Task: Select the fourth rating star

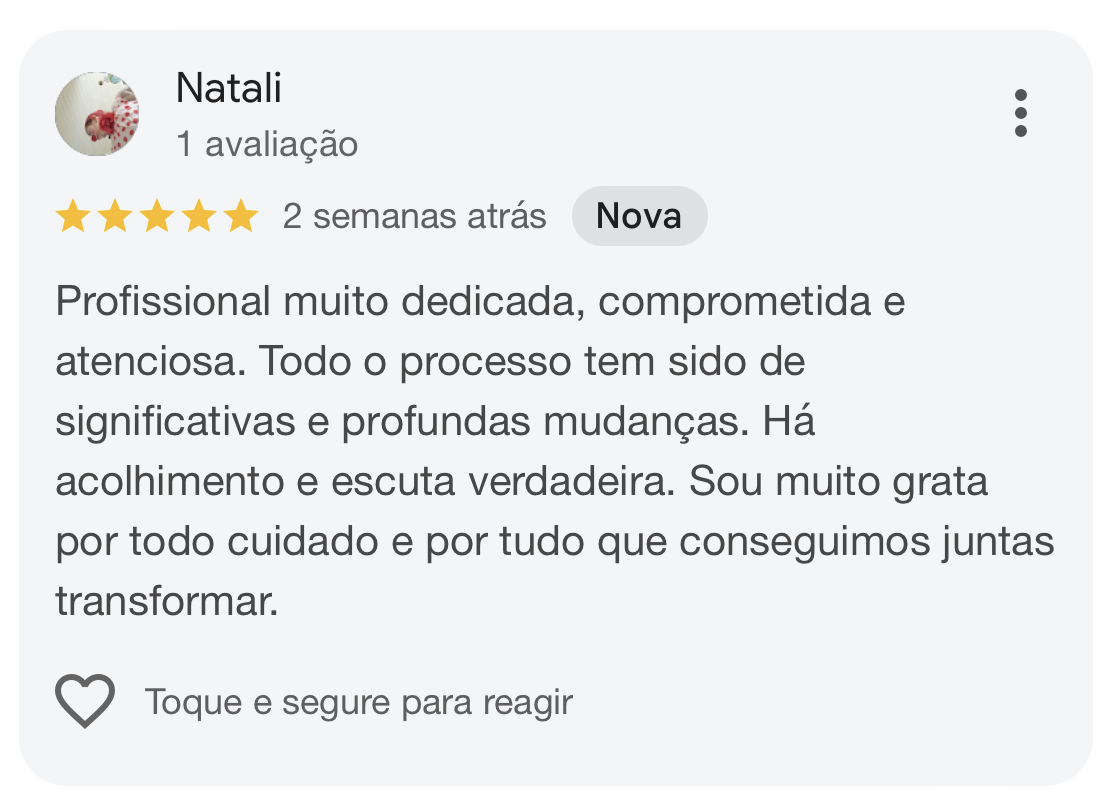Action: [199, 216]
